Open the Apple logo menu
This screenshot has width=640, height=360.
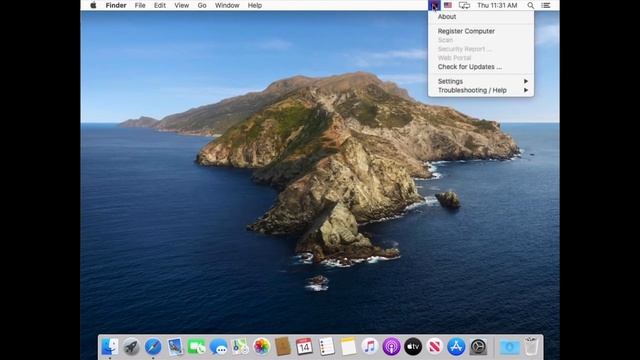(93, 5)
